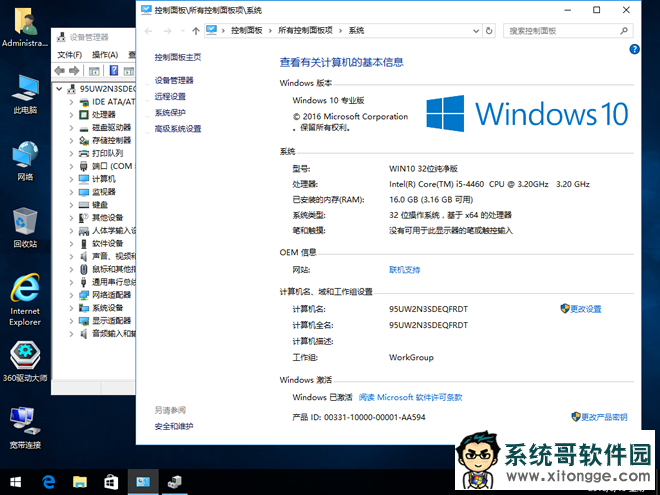The image size is (660, 495).
Task: Open the 远程设置 sidebar link
Action: pyautogui.click(x=170, y=96)
